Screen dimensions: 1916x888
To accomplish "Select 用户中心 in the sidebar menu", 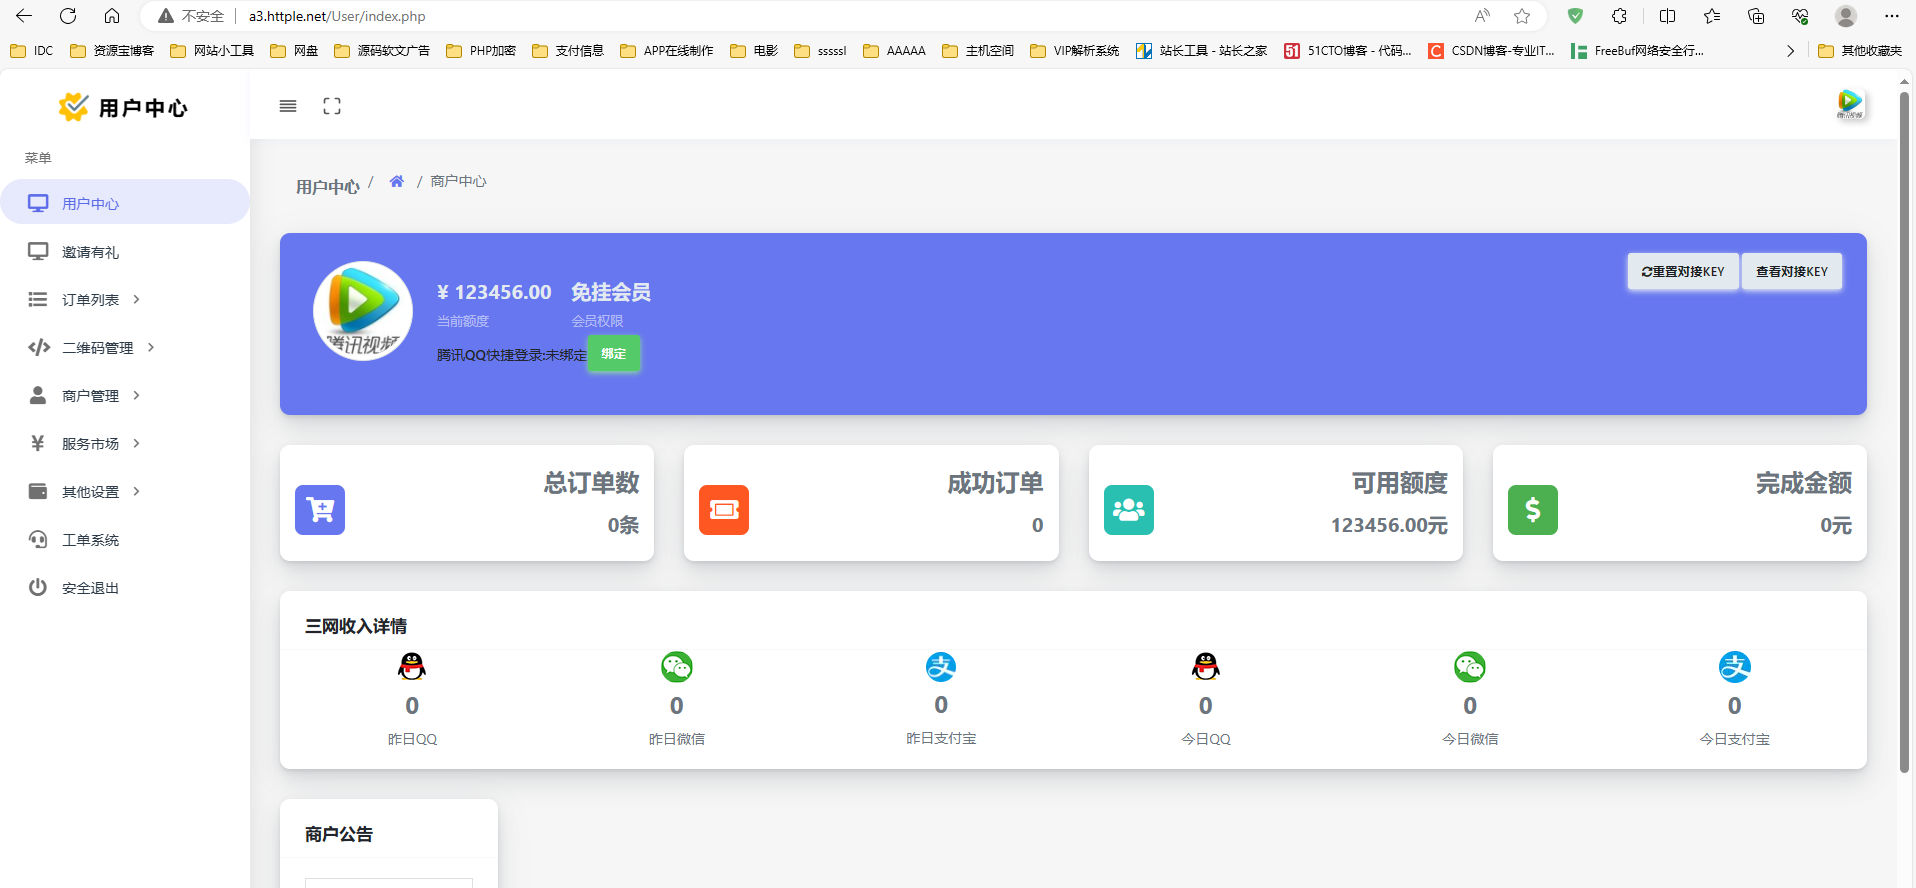I will coord(125,203).
